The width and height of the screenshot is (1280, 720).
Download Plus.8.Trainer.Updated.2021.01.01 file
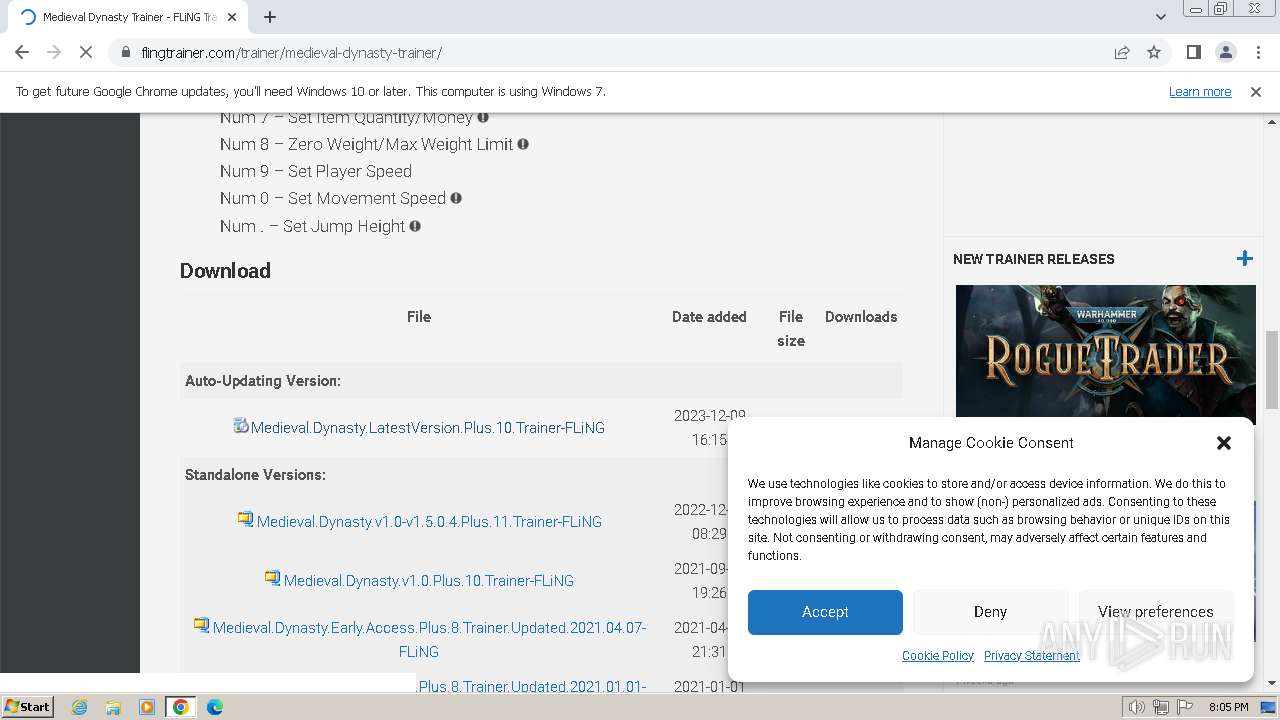pyautogui.click(x=531, y=686)
